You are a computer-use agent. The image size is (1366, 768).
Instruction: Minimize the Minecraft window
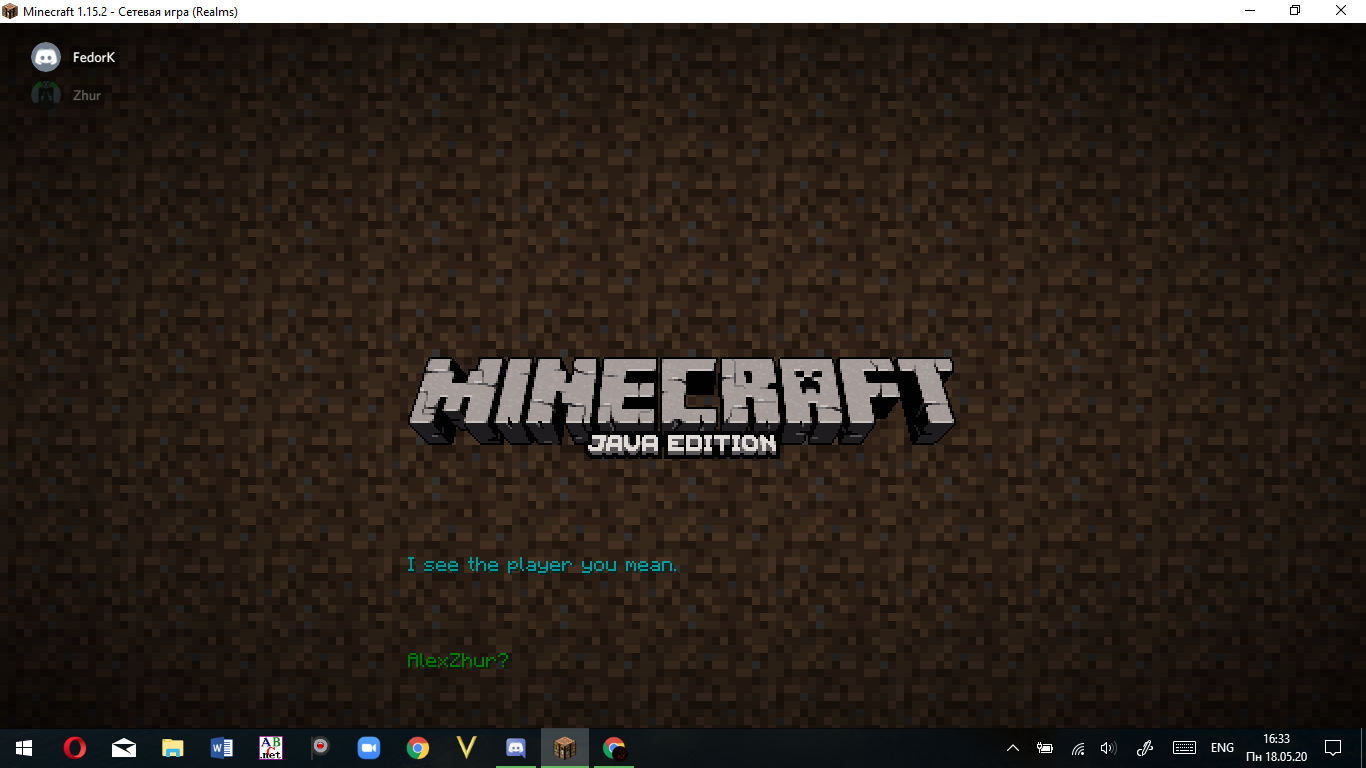1250,11
